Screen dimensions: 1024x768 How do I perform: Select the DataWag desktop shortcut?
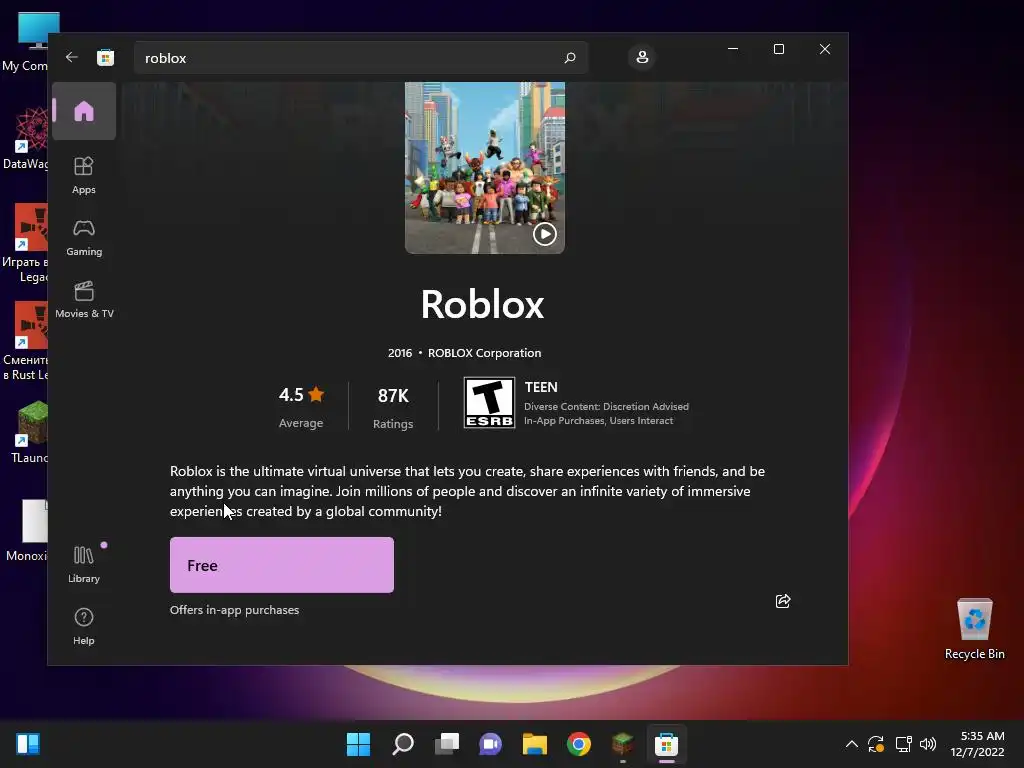26,138
